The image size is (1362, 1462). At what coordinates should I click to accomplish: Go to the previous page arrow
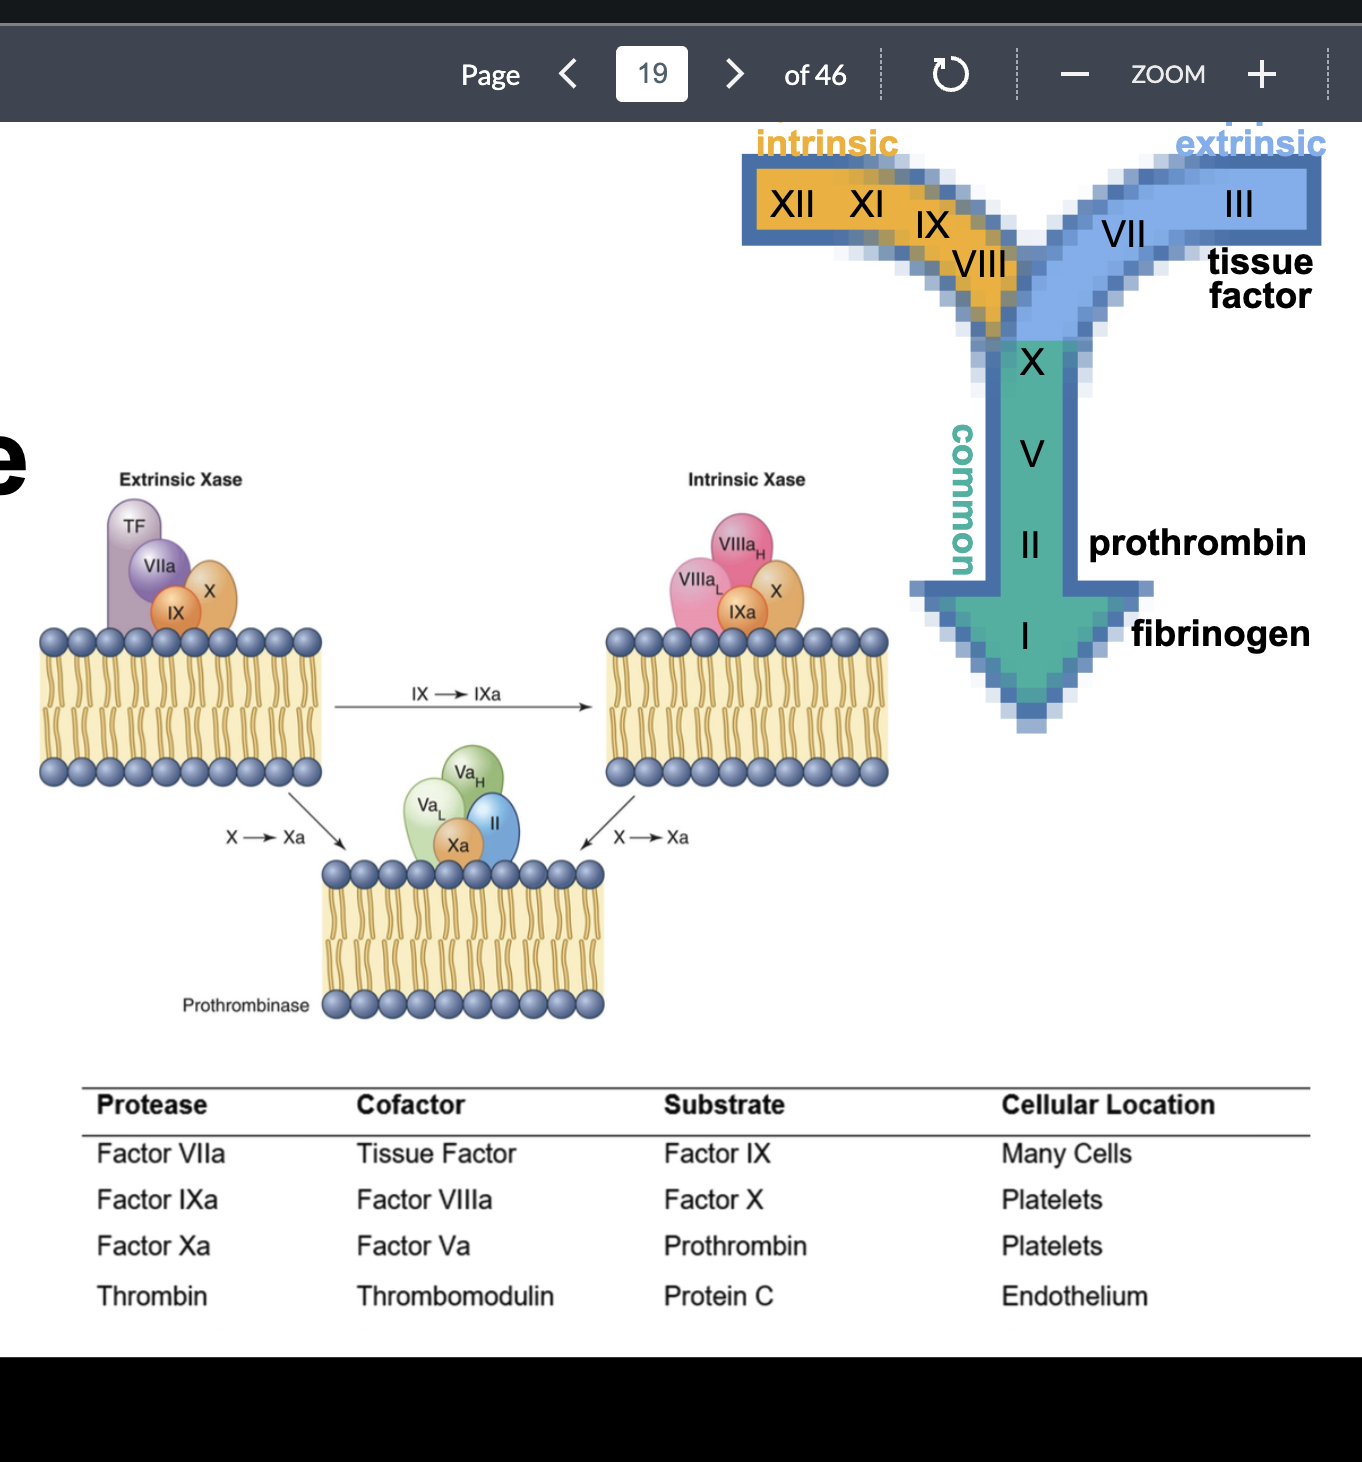(568, 74)
